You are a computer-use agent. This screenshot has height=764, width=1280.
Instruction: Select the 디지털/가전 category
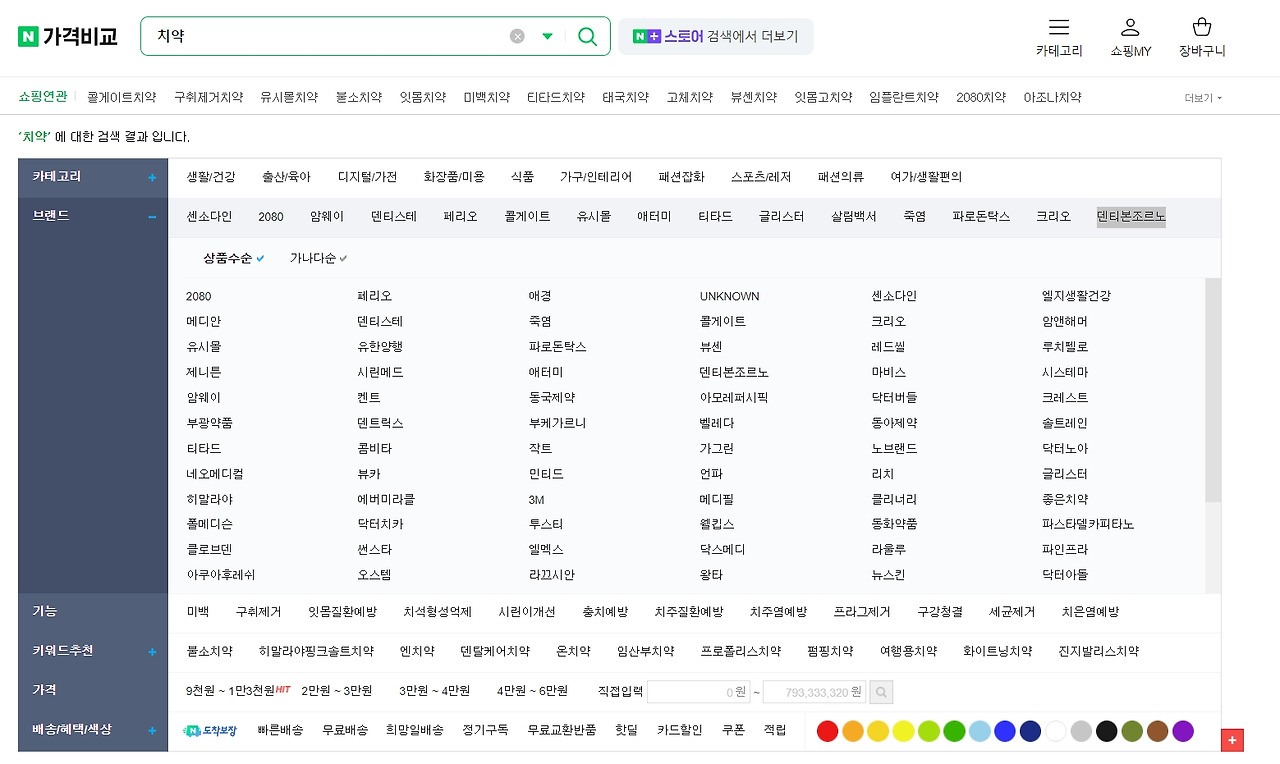(x=367, y=177)
